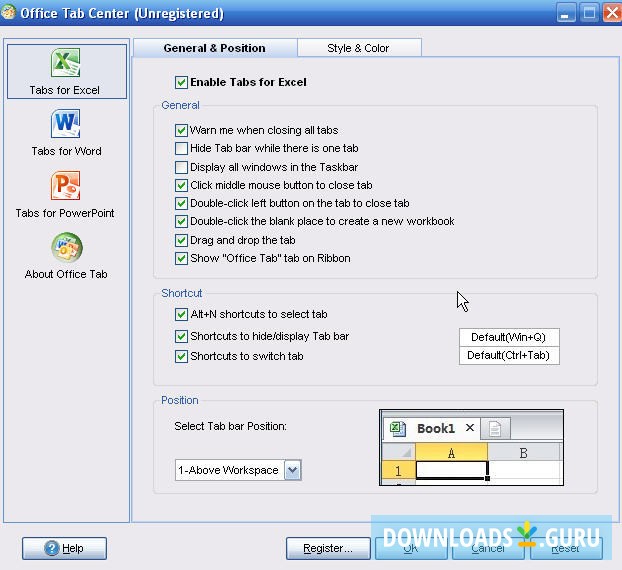Maximize the Office Tab Center window
The width and height of the screenshot is (622, 570).
pos(589,13)
